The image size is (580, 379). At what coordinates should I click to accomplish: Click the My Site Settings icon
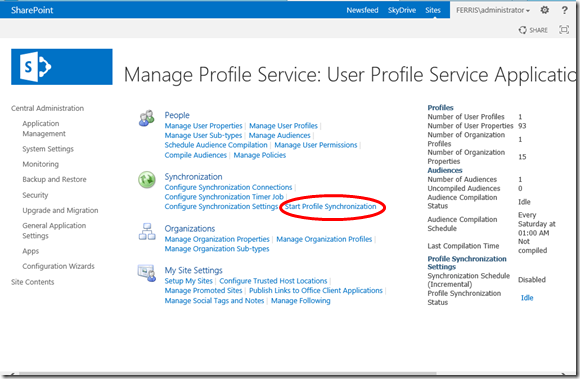[147, 273]
